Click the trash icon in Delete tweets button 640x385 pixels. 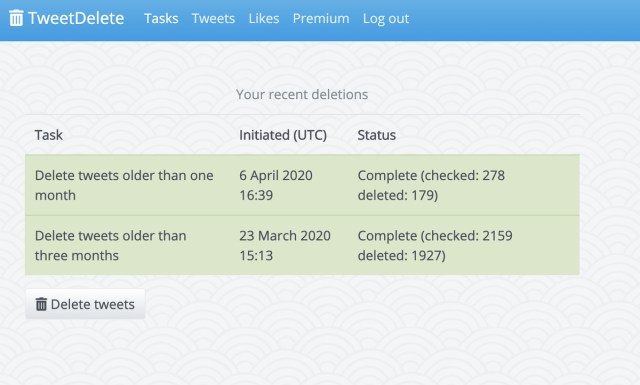[41, 304]
